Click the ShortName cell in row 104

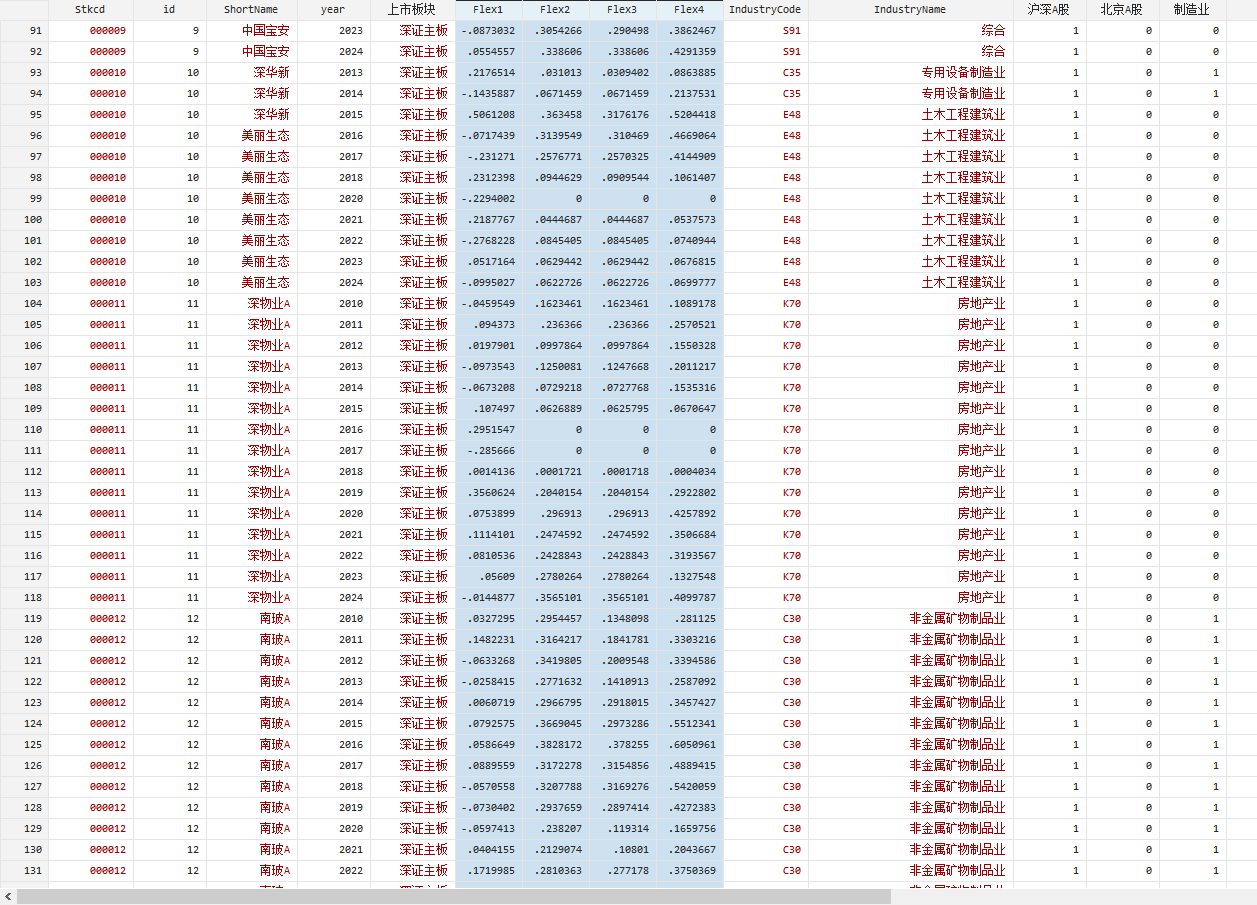pos(268,303)
